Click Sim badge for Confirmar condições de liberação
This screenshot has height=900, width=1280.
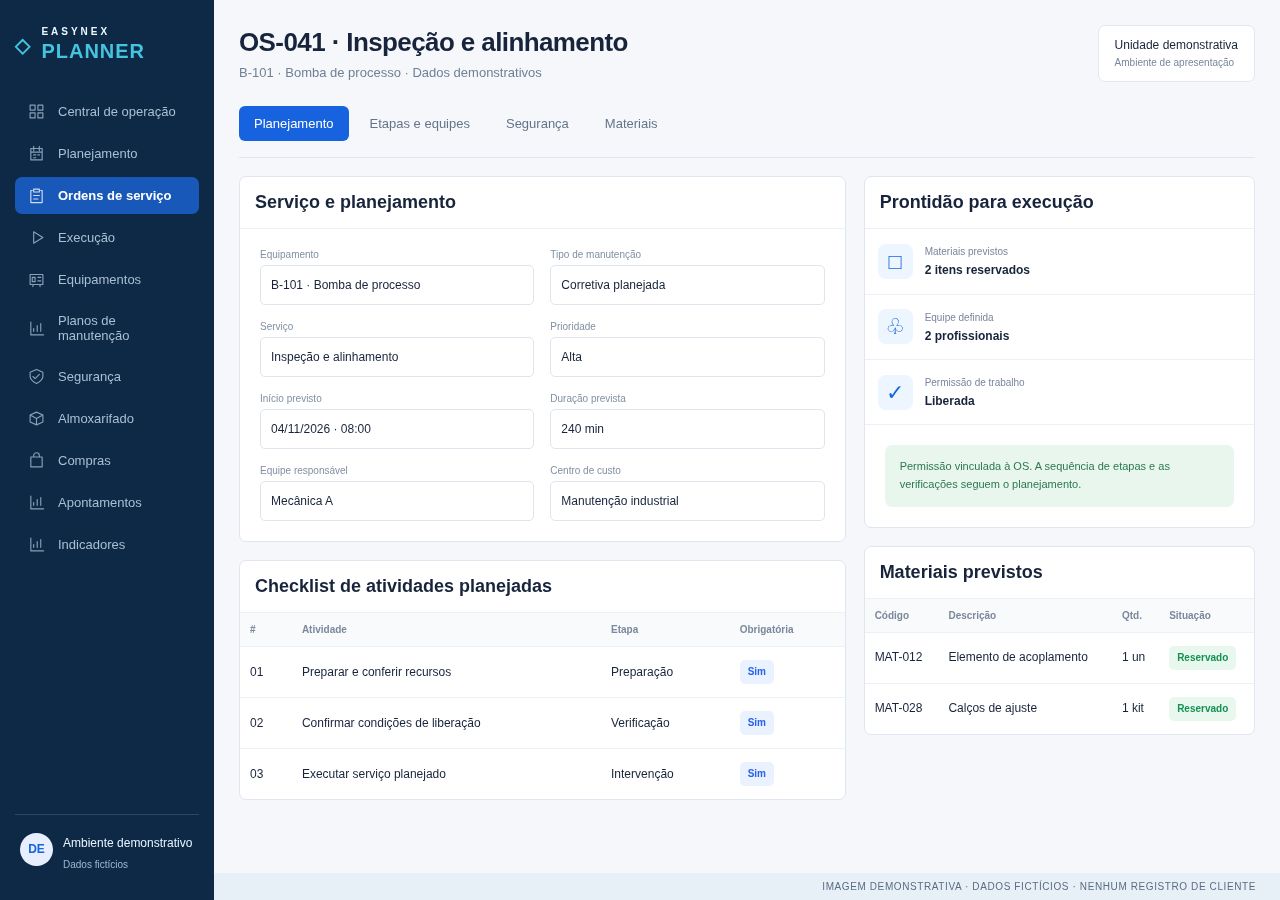757,723
